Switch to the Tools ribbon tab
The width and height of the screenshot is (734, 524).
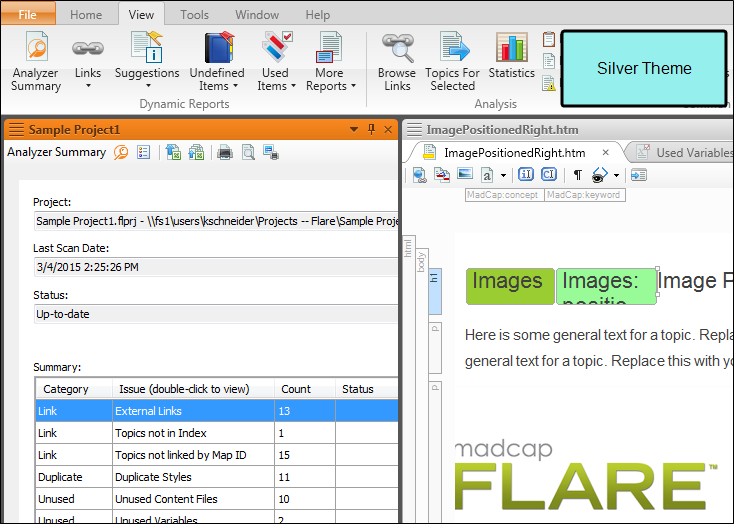coord(194,15)
